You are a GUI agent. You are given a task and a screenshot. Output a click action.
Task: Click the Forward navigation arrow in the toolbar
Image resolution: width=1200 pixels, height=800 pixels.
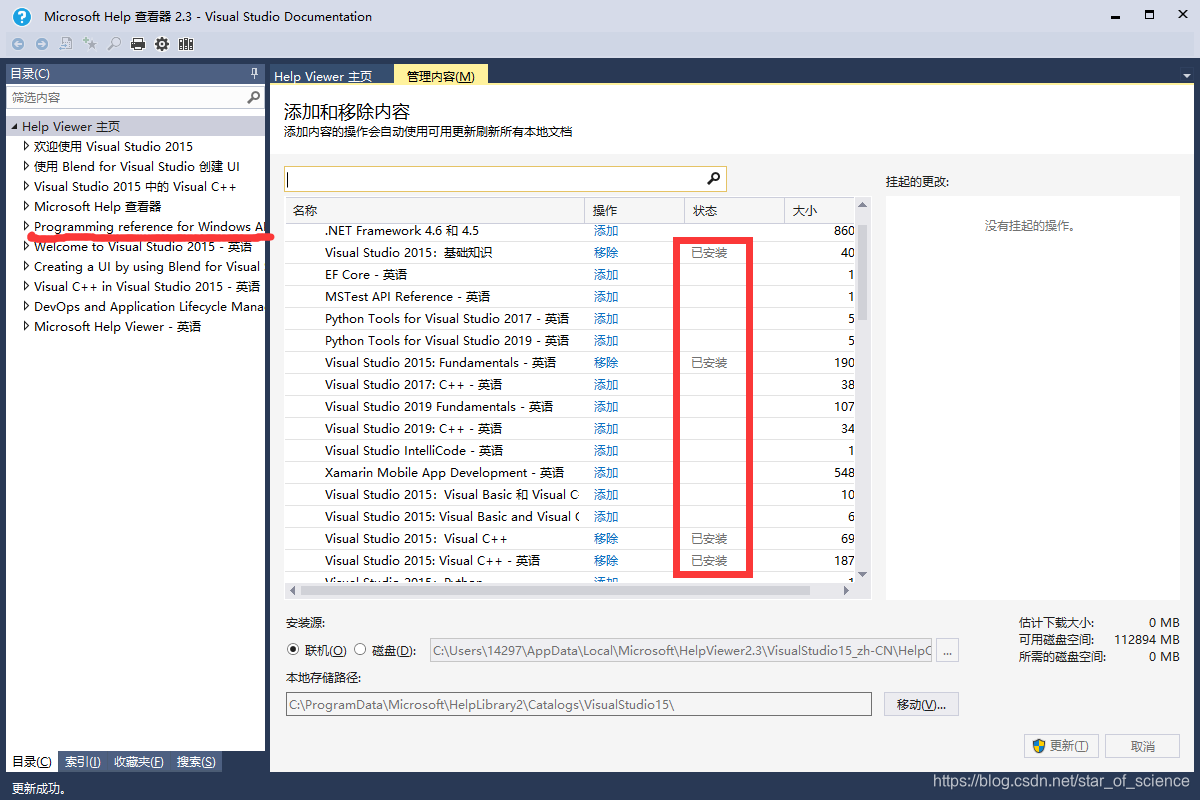[x=41, y=44]
